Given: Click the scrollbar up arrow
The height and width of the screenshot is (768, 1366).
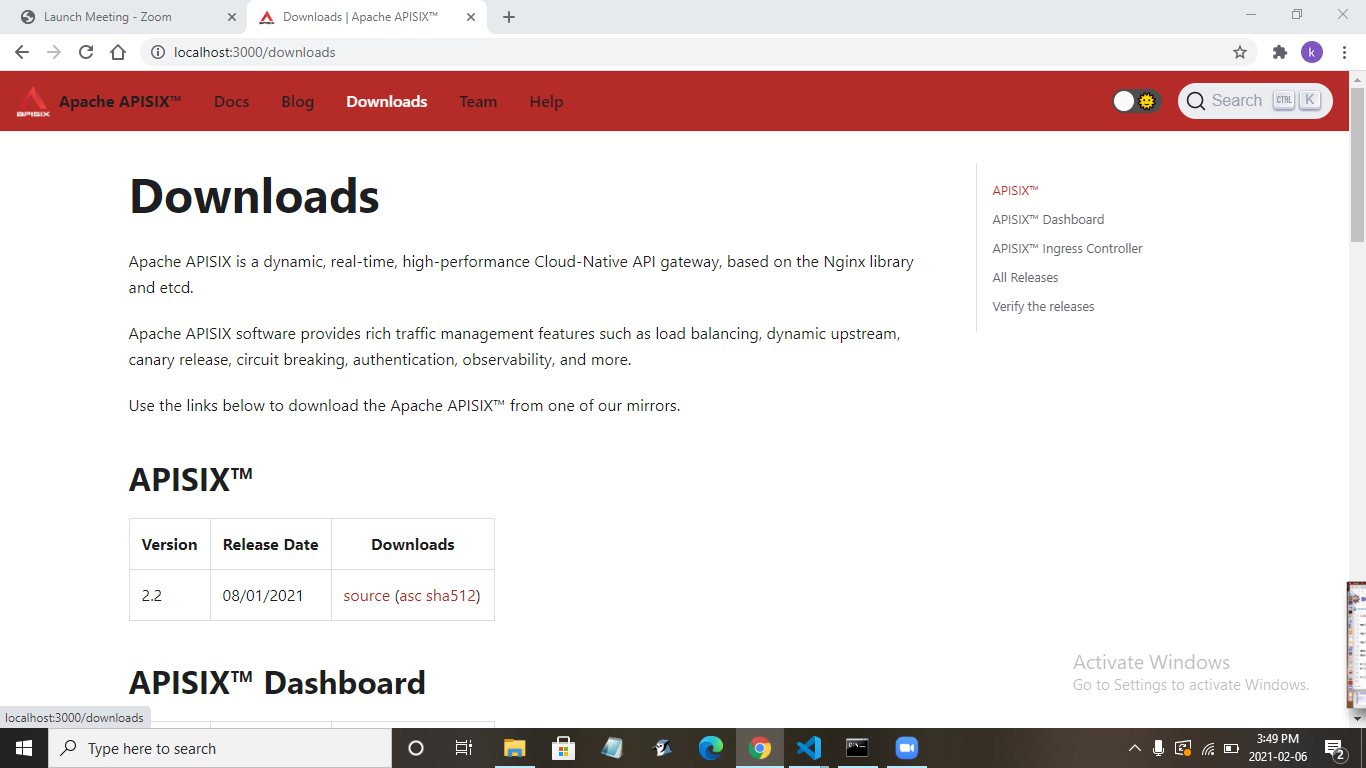Looking at the screenshot, I should tap(1357, 79).
